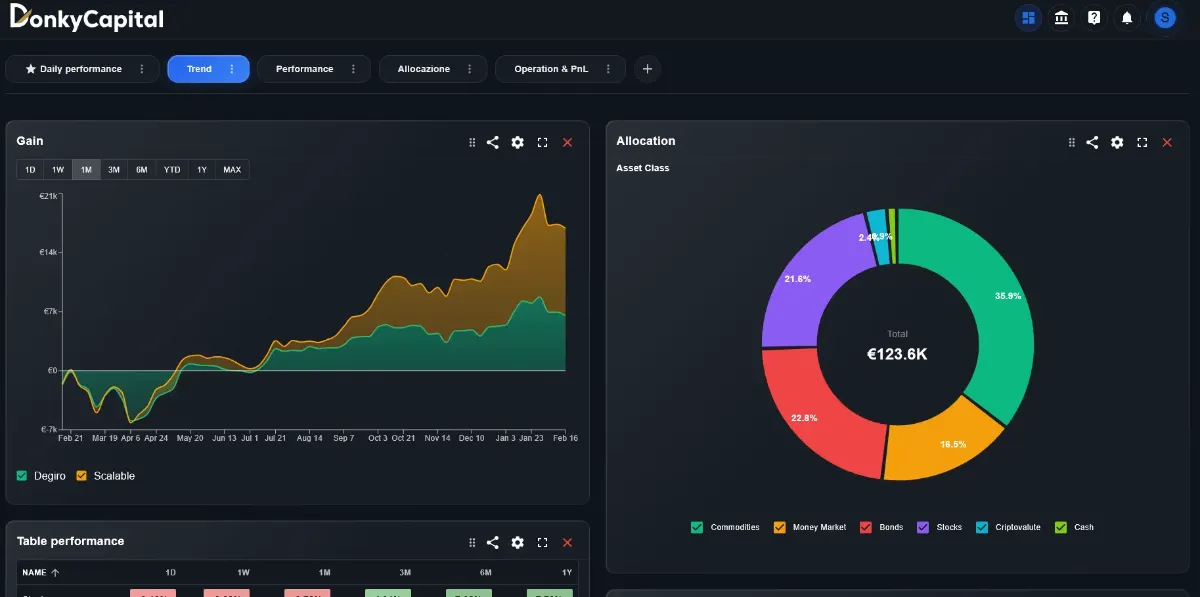Image resolution: width=1200 pixels, height=597 pixels.
Task: Share the Gain widget
Action: [493, 143]
